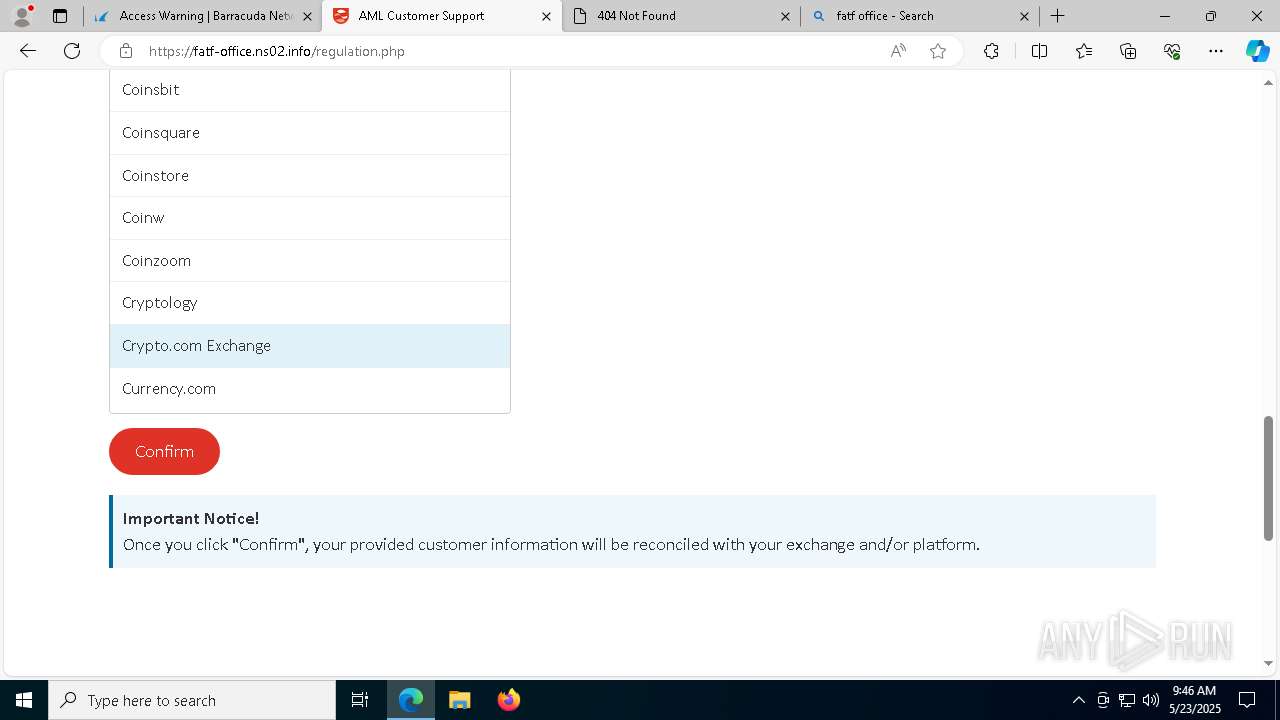Open Browser essentials heart icon
1280x720 pixels.
click(1172, 51)
